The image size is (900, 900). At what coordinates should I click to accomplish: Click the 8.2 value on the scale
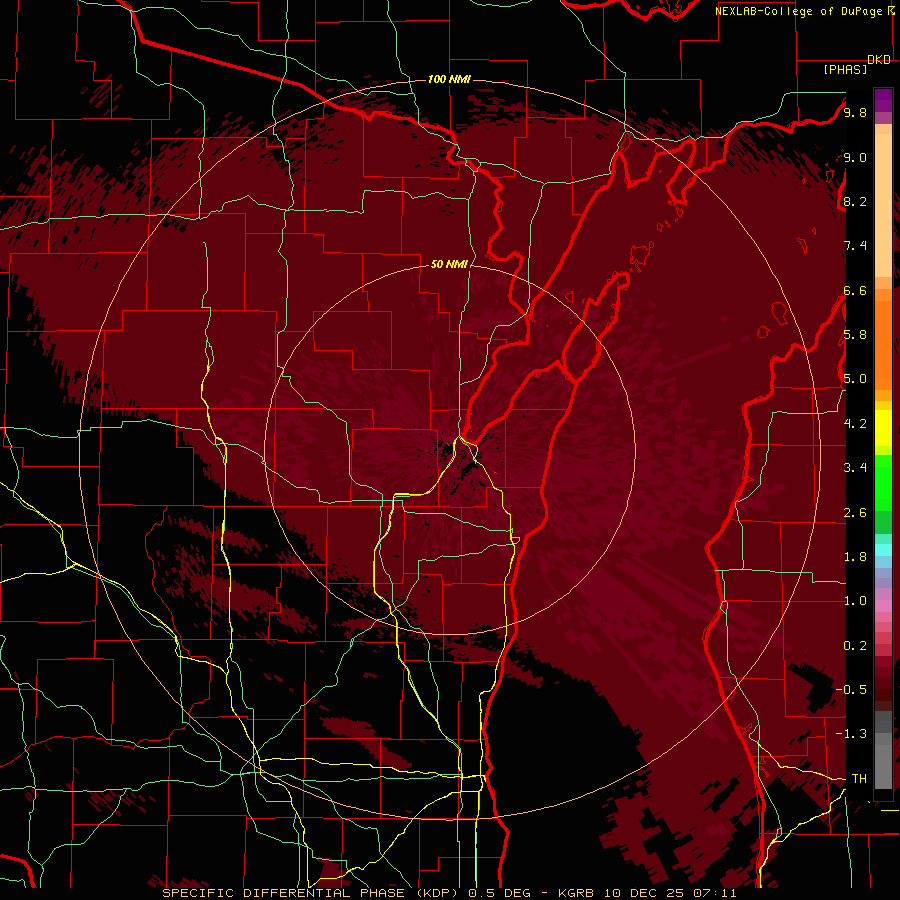pyautogui.click(x=855, y=201)
